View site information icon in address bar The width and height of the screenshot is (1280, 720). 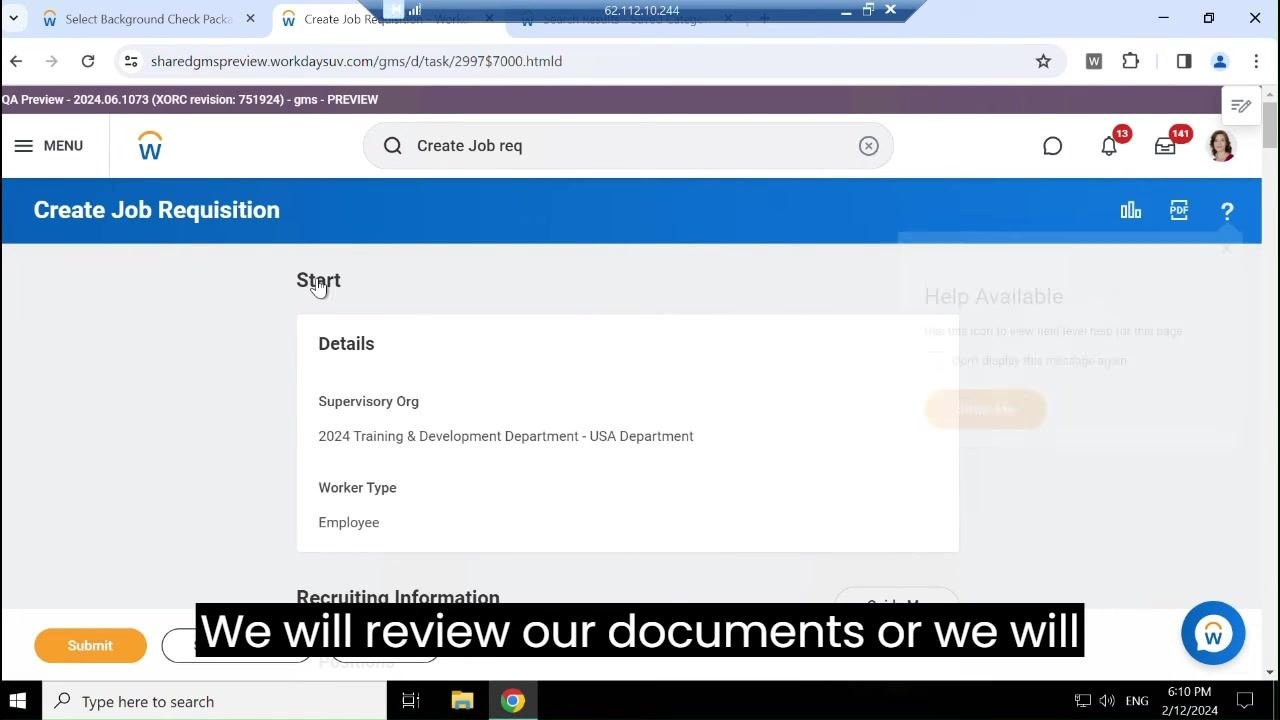(131, 61)
